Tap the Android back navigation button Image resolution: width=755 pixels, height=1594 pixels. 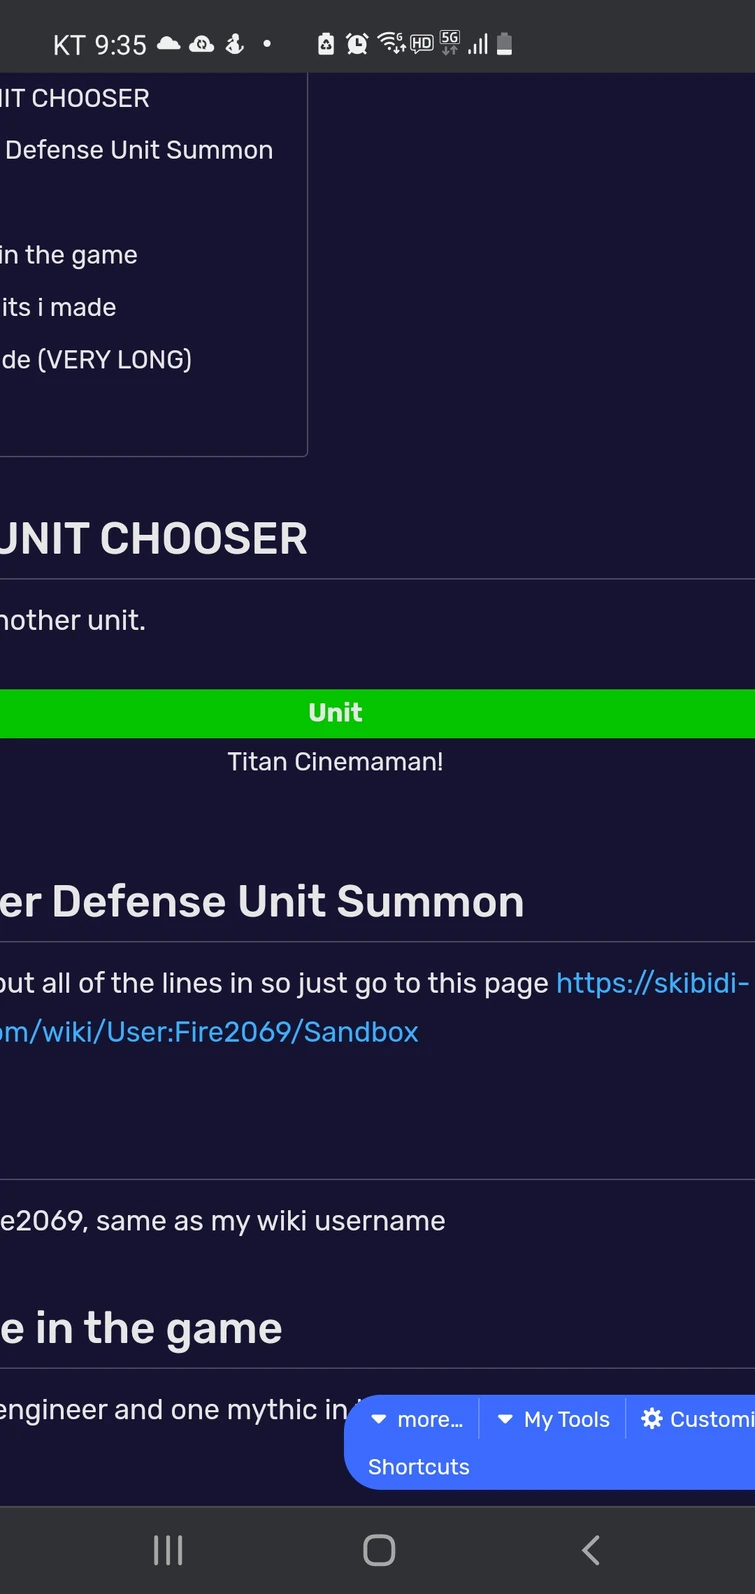tap(590, 1550)
